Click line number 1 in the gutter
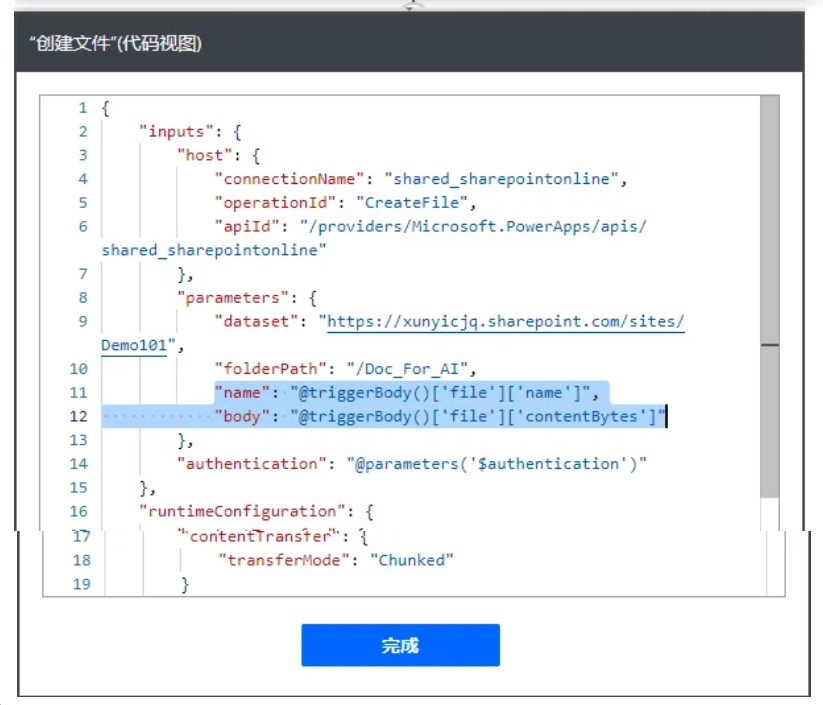The image size is (823, 705). click(x=82, y=107)
